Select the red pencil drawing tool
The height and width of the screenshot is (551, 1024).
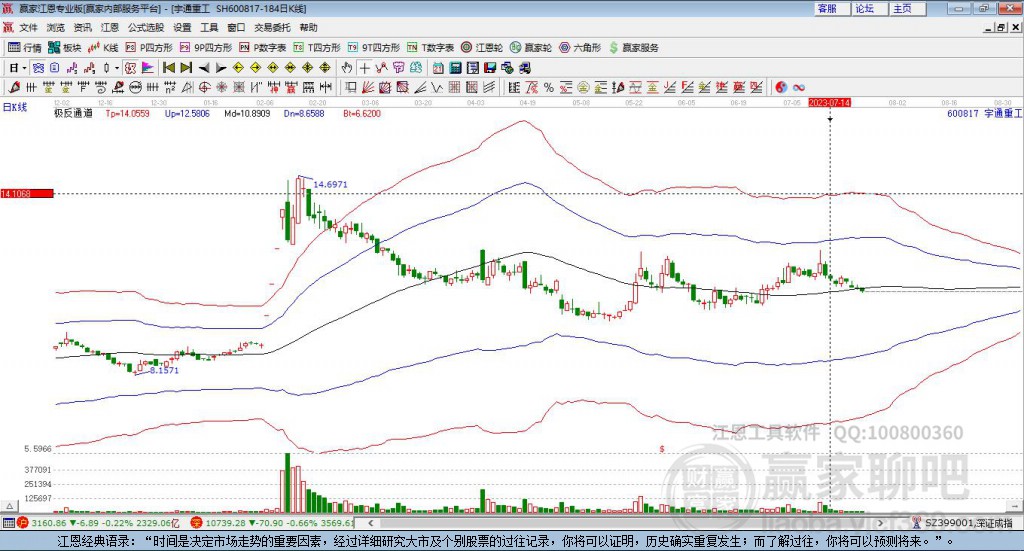[14, 87]
